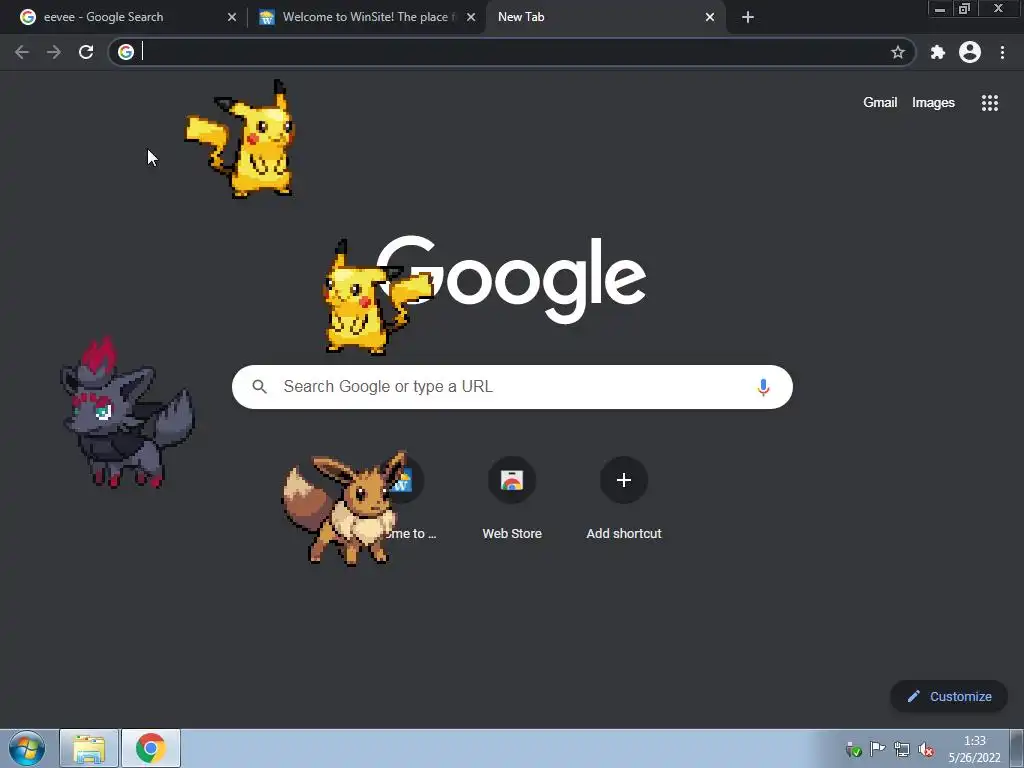Open the Action Center flag icon

(x=877, y=749)
